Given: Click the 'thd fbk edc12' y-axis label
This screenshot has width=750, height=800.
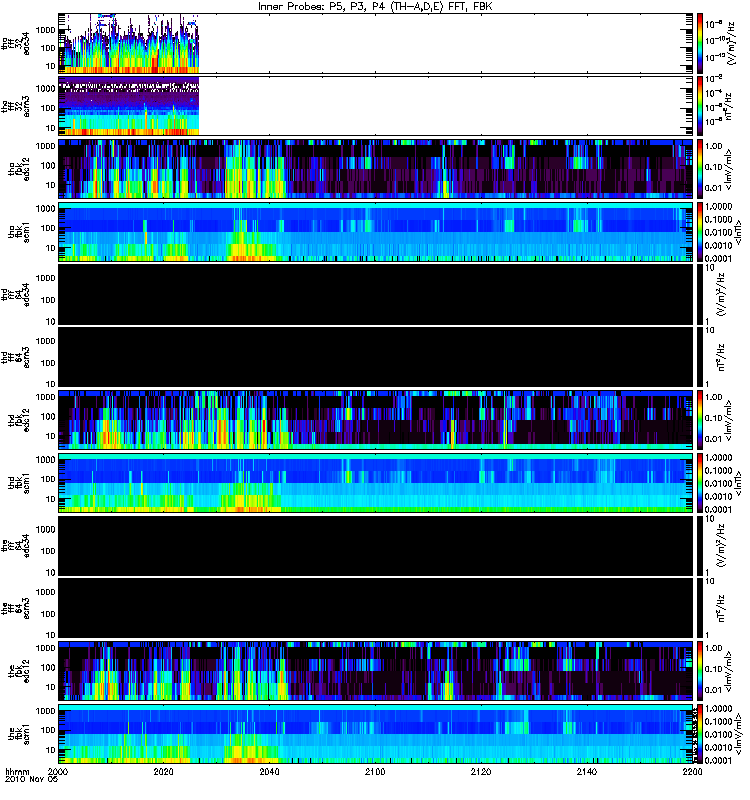Looking at the screenshot, I should 19,420.
